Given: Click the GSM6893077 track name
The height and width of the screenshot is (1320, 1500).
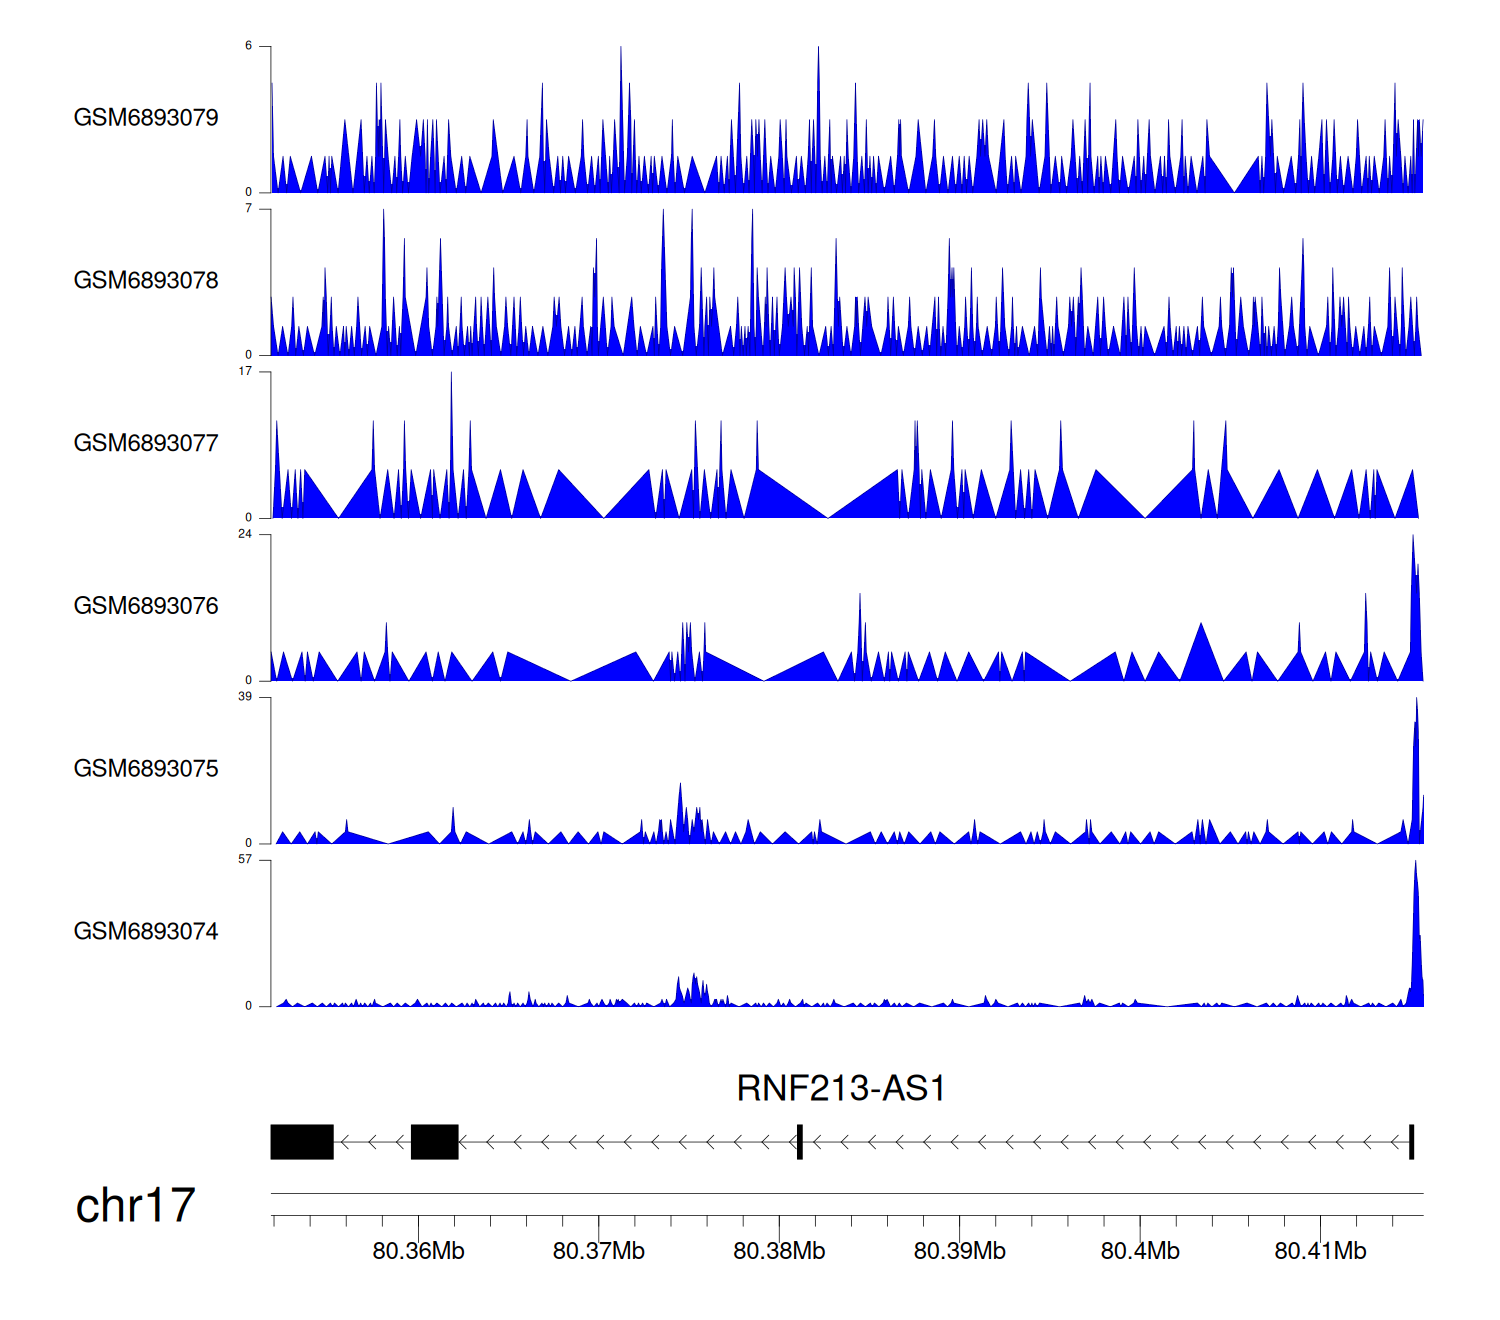Looking at the screenshot, I should click(146, 444).
